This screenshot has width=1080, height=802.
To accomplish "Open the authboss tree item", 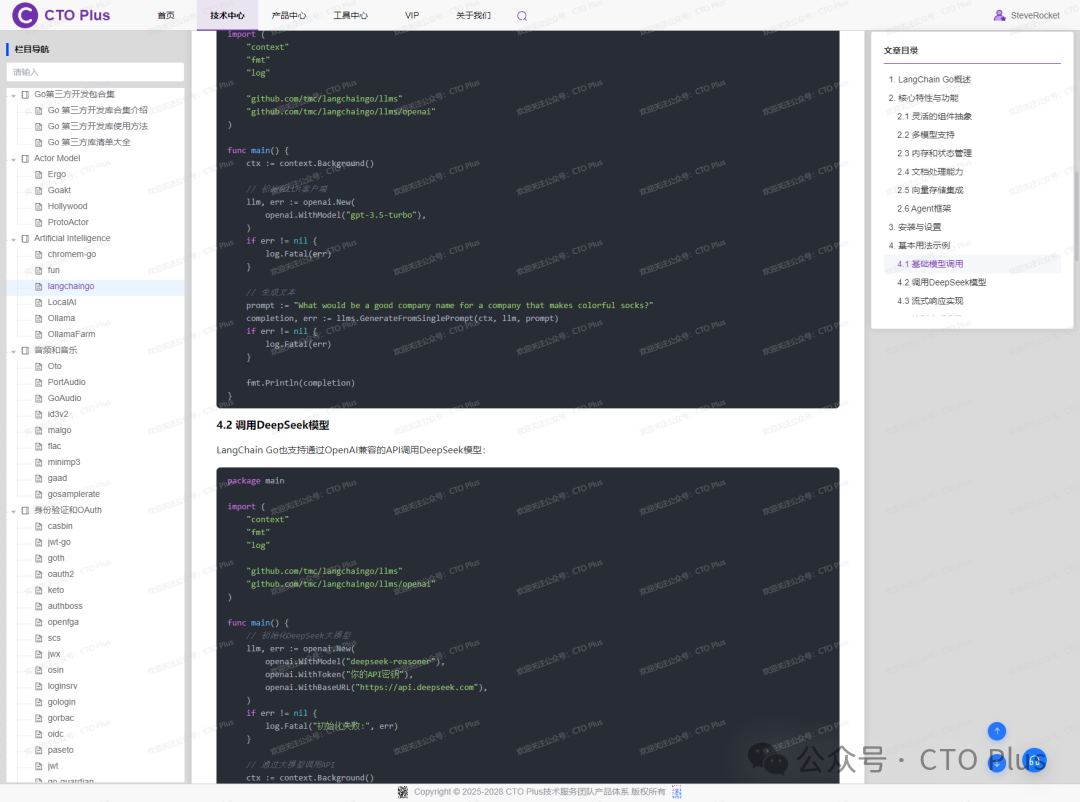I will click(x=65, y=606).
